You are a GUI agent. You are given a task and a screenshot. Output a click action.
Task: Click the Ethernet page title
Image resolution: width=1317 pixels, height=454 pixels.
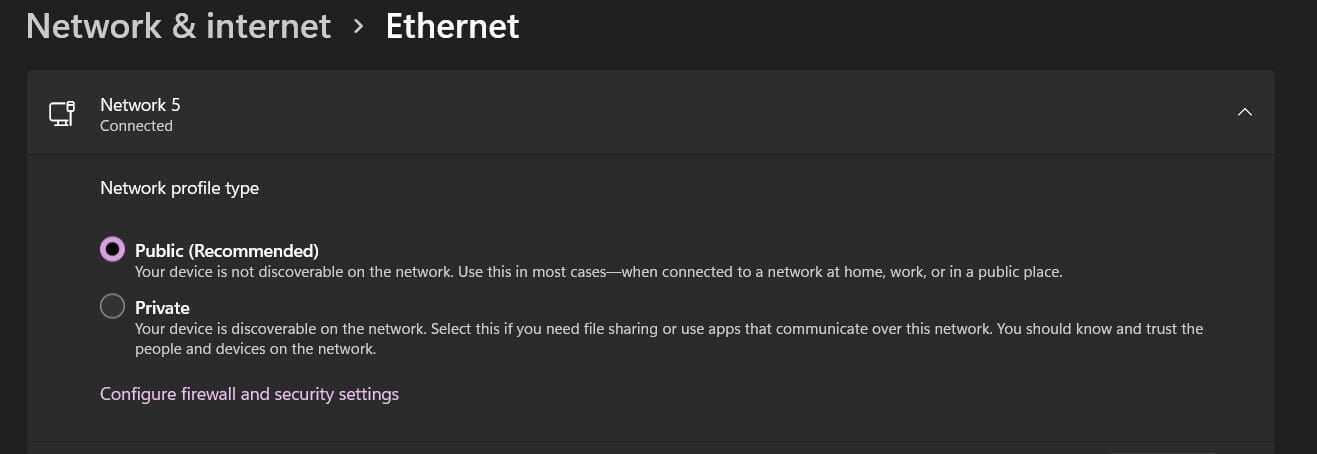tap(452, 26)
